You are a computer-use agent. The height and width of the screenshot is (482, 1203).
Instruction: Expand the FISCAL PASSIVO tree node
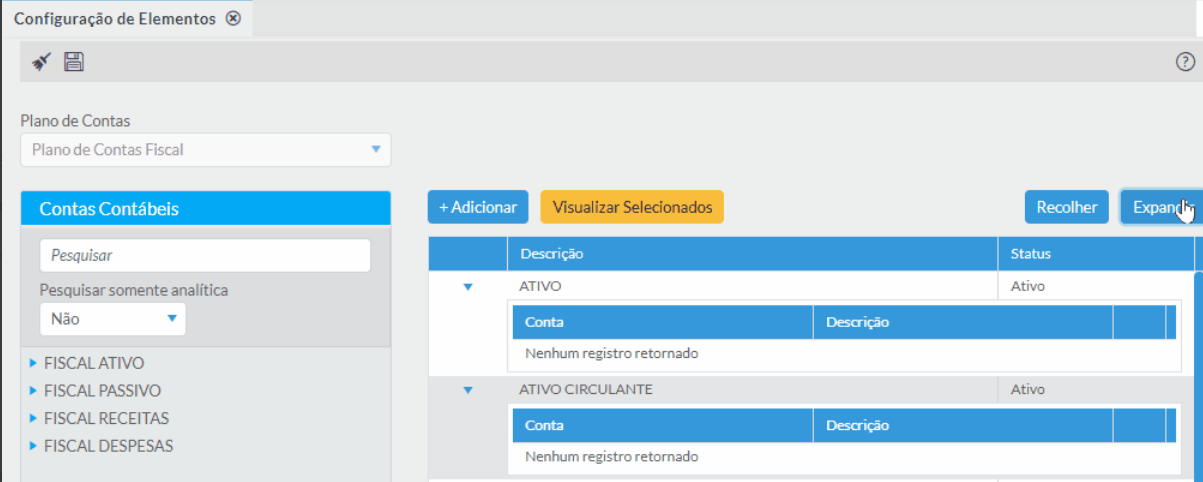34,391
